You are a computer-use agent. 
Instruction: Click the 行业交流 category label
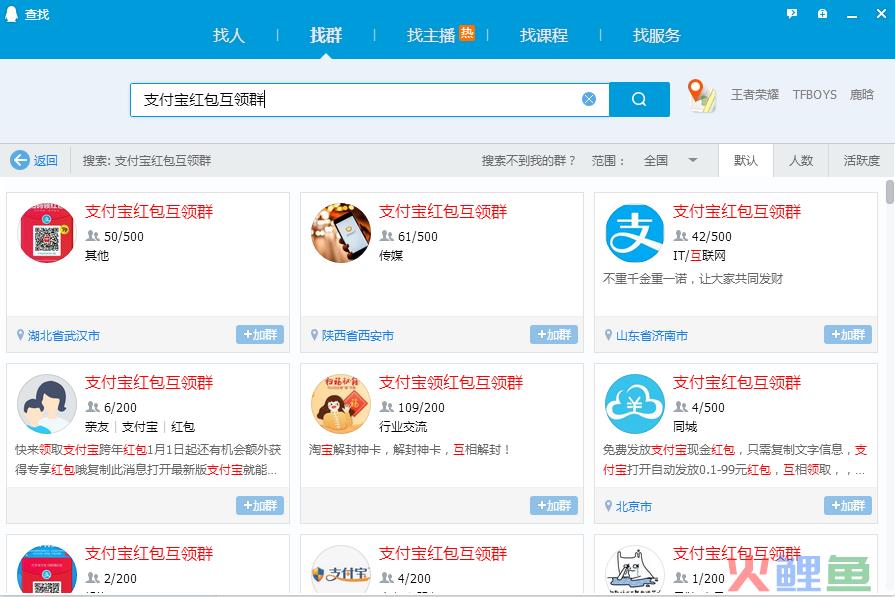point(403,426)
